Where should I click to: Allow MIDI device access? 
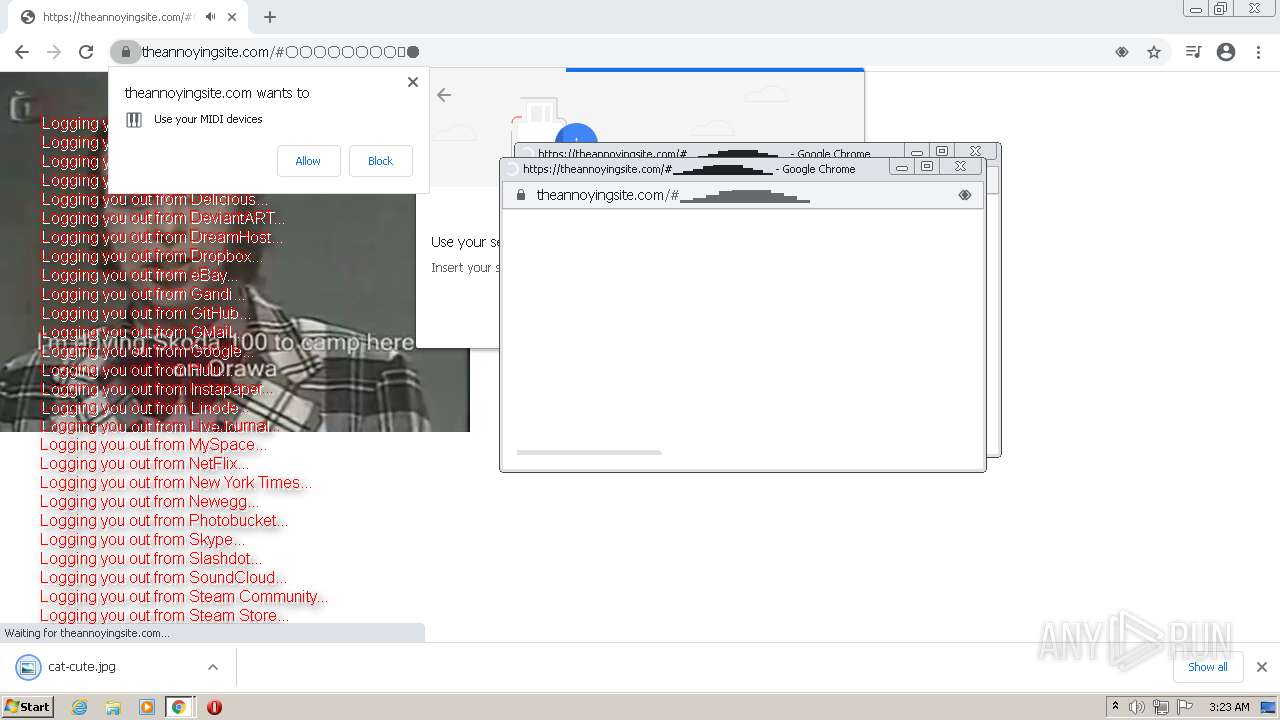tap(308, 161)
